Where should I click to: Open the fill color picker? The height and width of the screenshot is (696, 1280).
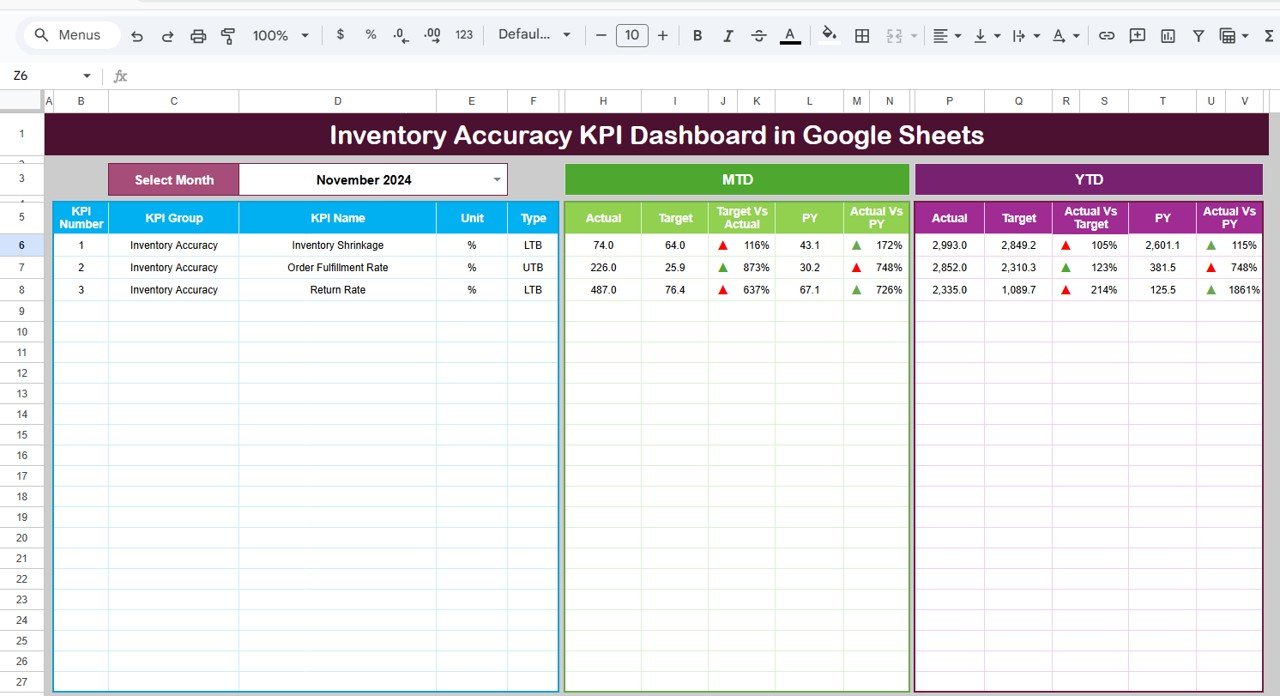coord(829,35)
